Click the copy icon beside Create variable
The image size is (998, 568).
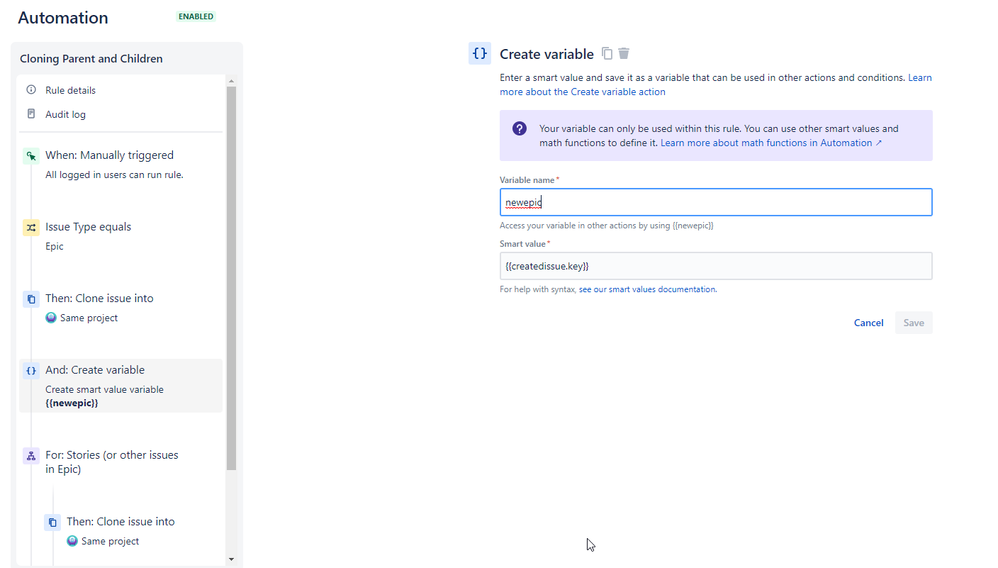point(607,53)
